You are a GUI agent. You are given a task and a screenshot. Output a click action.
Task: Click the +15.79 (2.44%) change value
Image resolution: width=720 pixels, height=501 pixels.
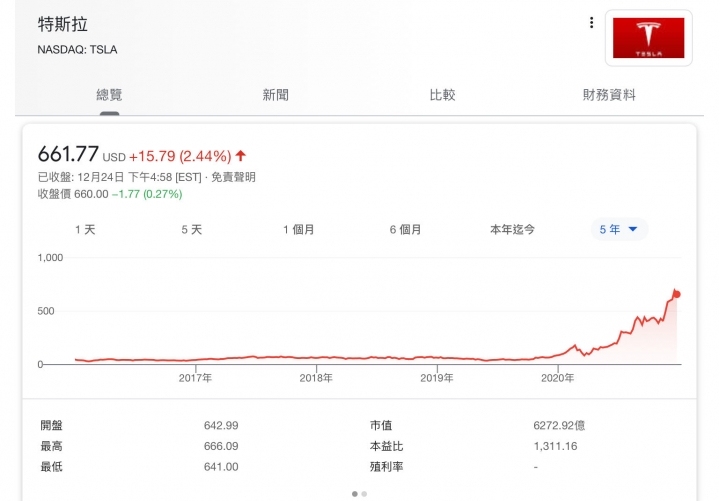tap(180, 156)
